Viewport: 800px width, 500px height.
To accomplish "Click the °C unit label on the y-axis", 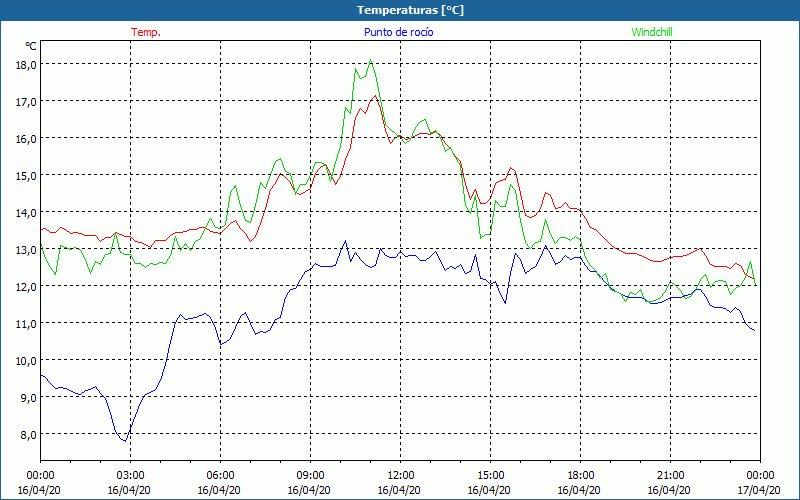I will click(31, 46).
